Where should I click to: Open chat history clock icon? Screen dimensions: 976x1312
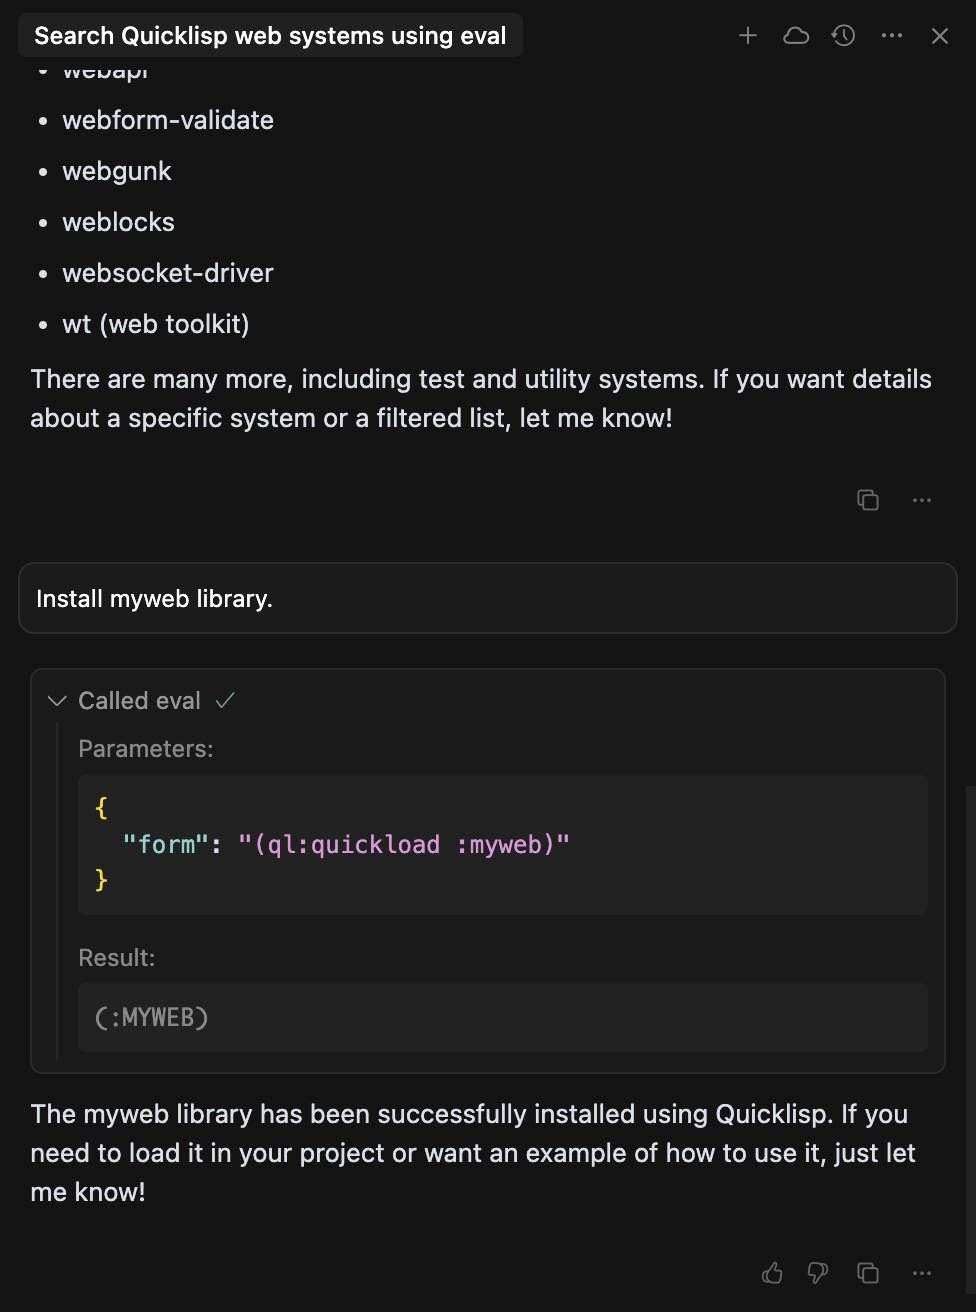coord(844,36)
